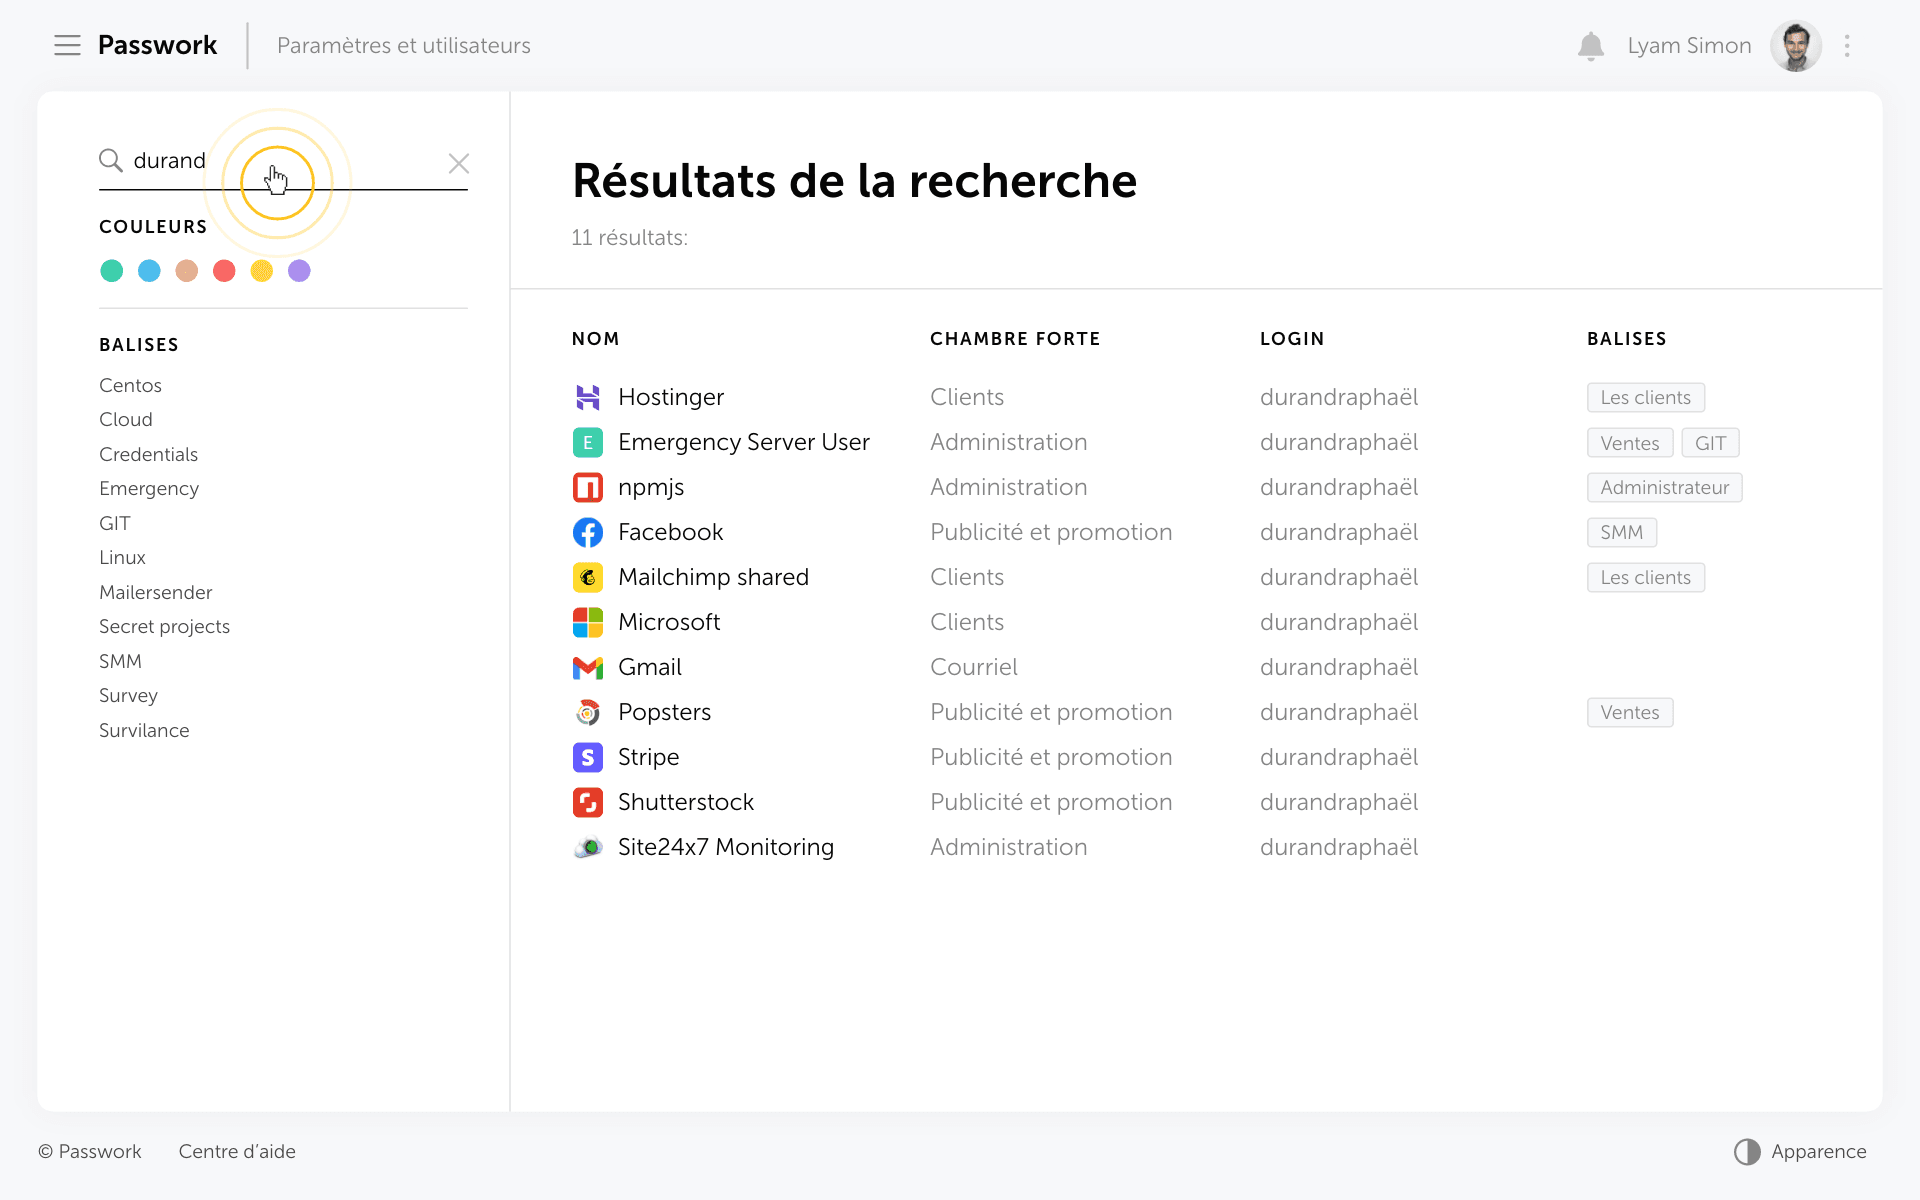Image resolution: width=1920 pixels, height=1200 pixels.
Task: Filter by the red color dot
Action: (x=224, y=271)
